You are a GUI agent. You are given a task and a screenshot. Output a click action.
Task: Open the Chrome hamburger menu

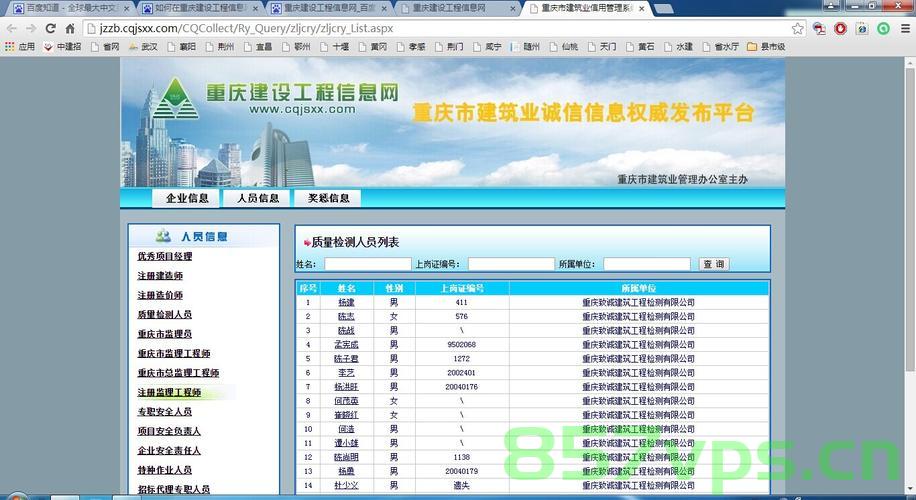click(905, 28)
